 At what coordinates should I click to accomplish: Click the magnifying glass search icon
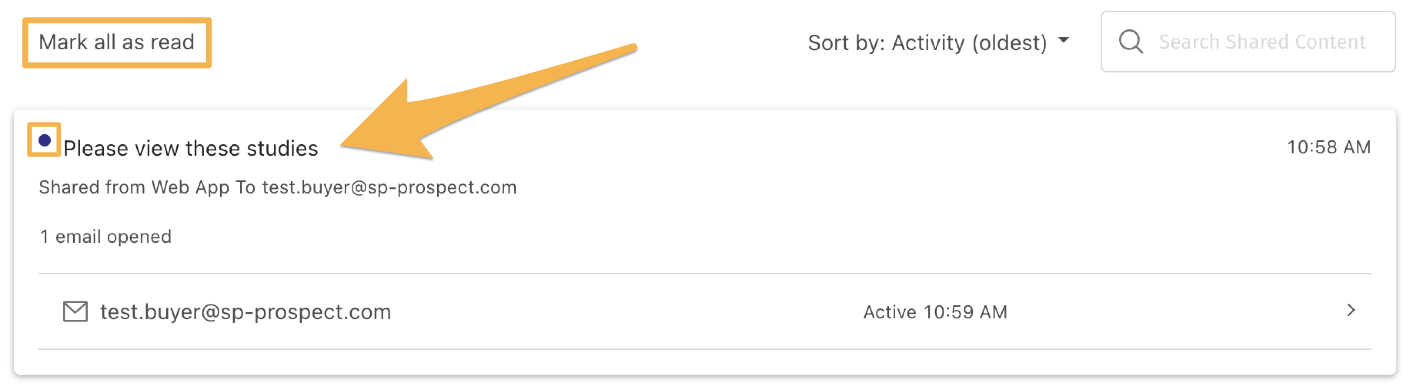pyautogui.click(x=1131, y=42)
